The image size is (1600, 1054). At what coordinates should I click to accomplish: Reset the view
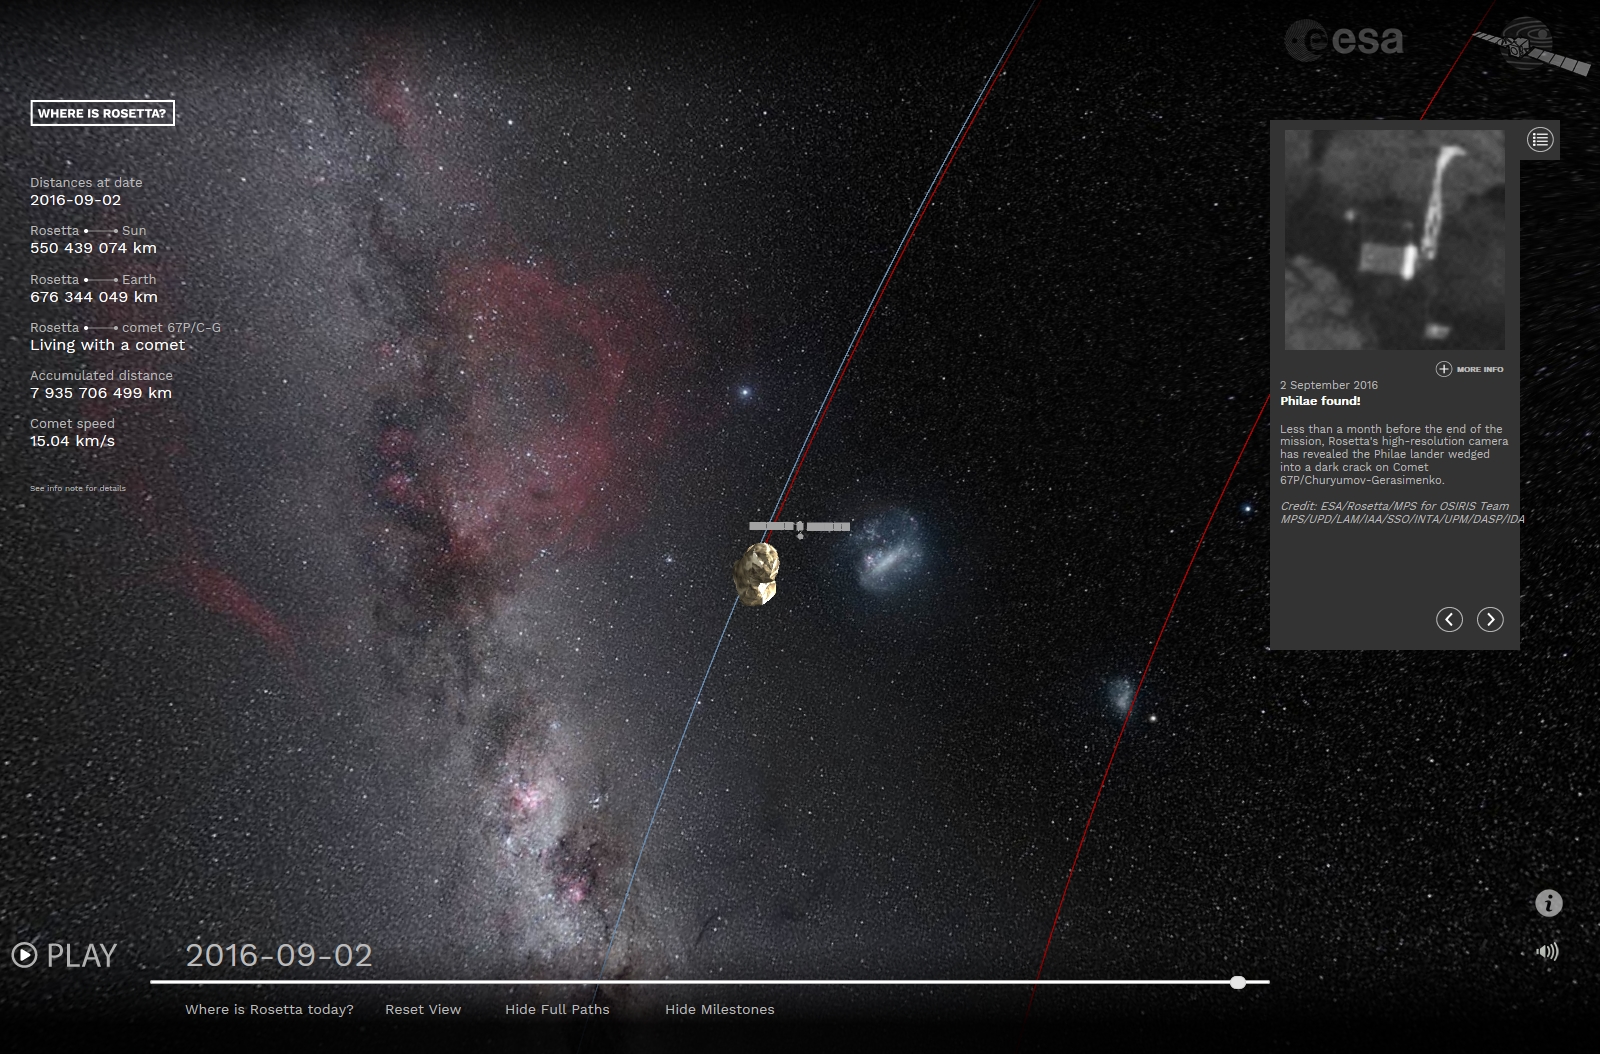coord(423,1009)
